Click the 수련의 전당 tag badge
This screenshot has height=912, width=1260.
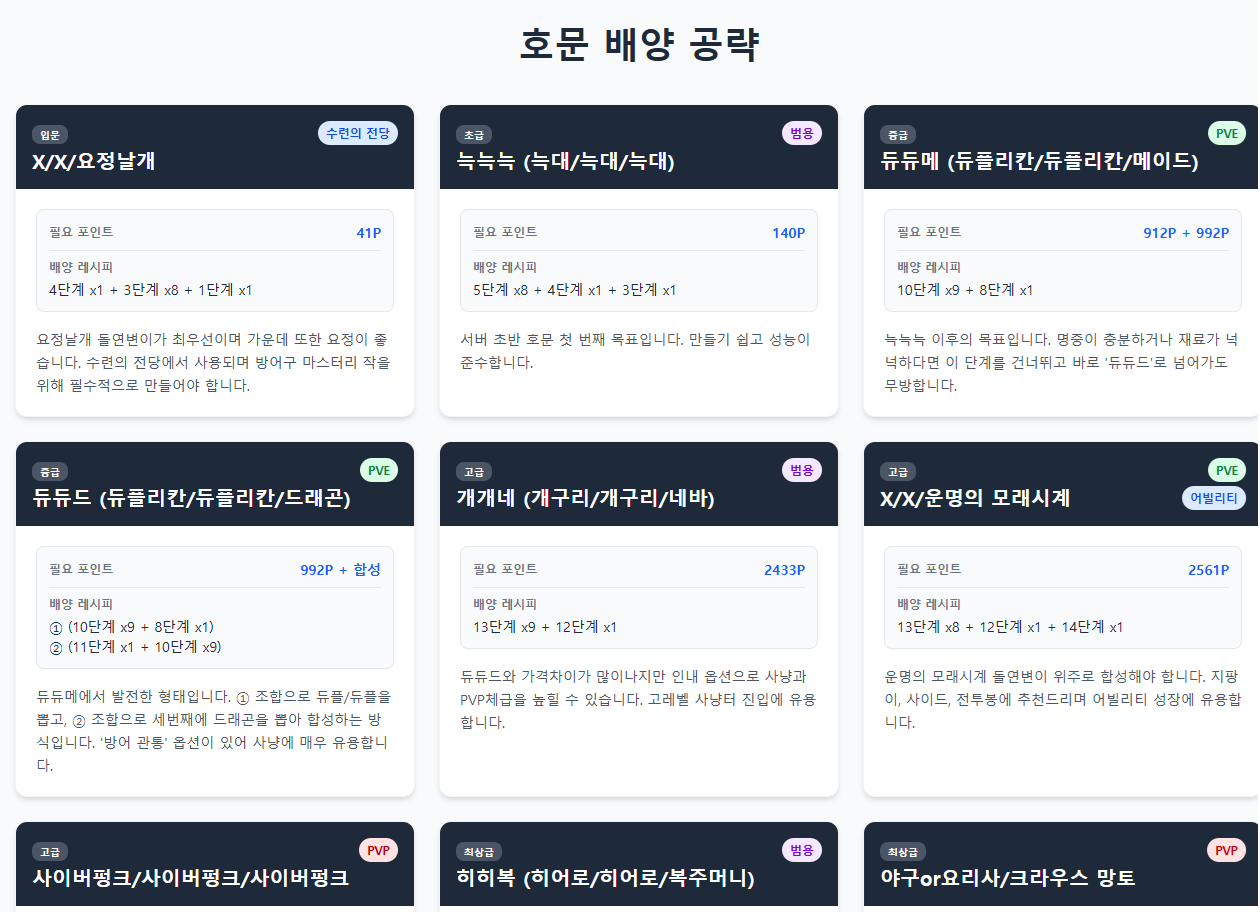coord(359,133)
